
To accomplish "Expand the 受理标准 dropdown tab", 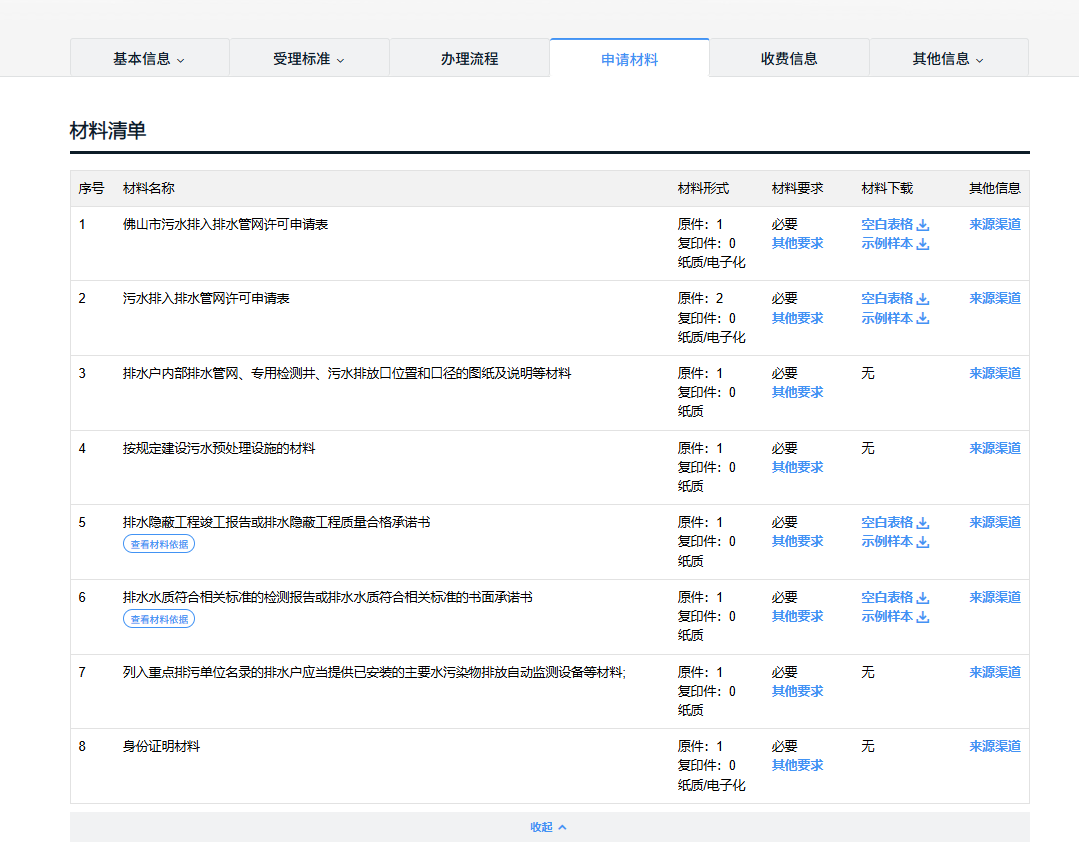I will point(309,59).
